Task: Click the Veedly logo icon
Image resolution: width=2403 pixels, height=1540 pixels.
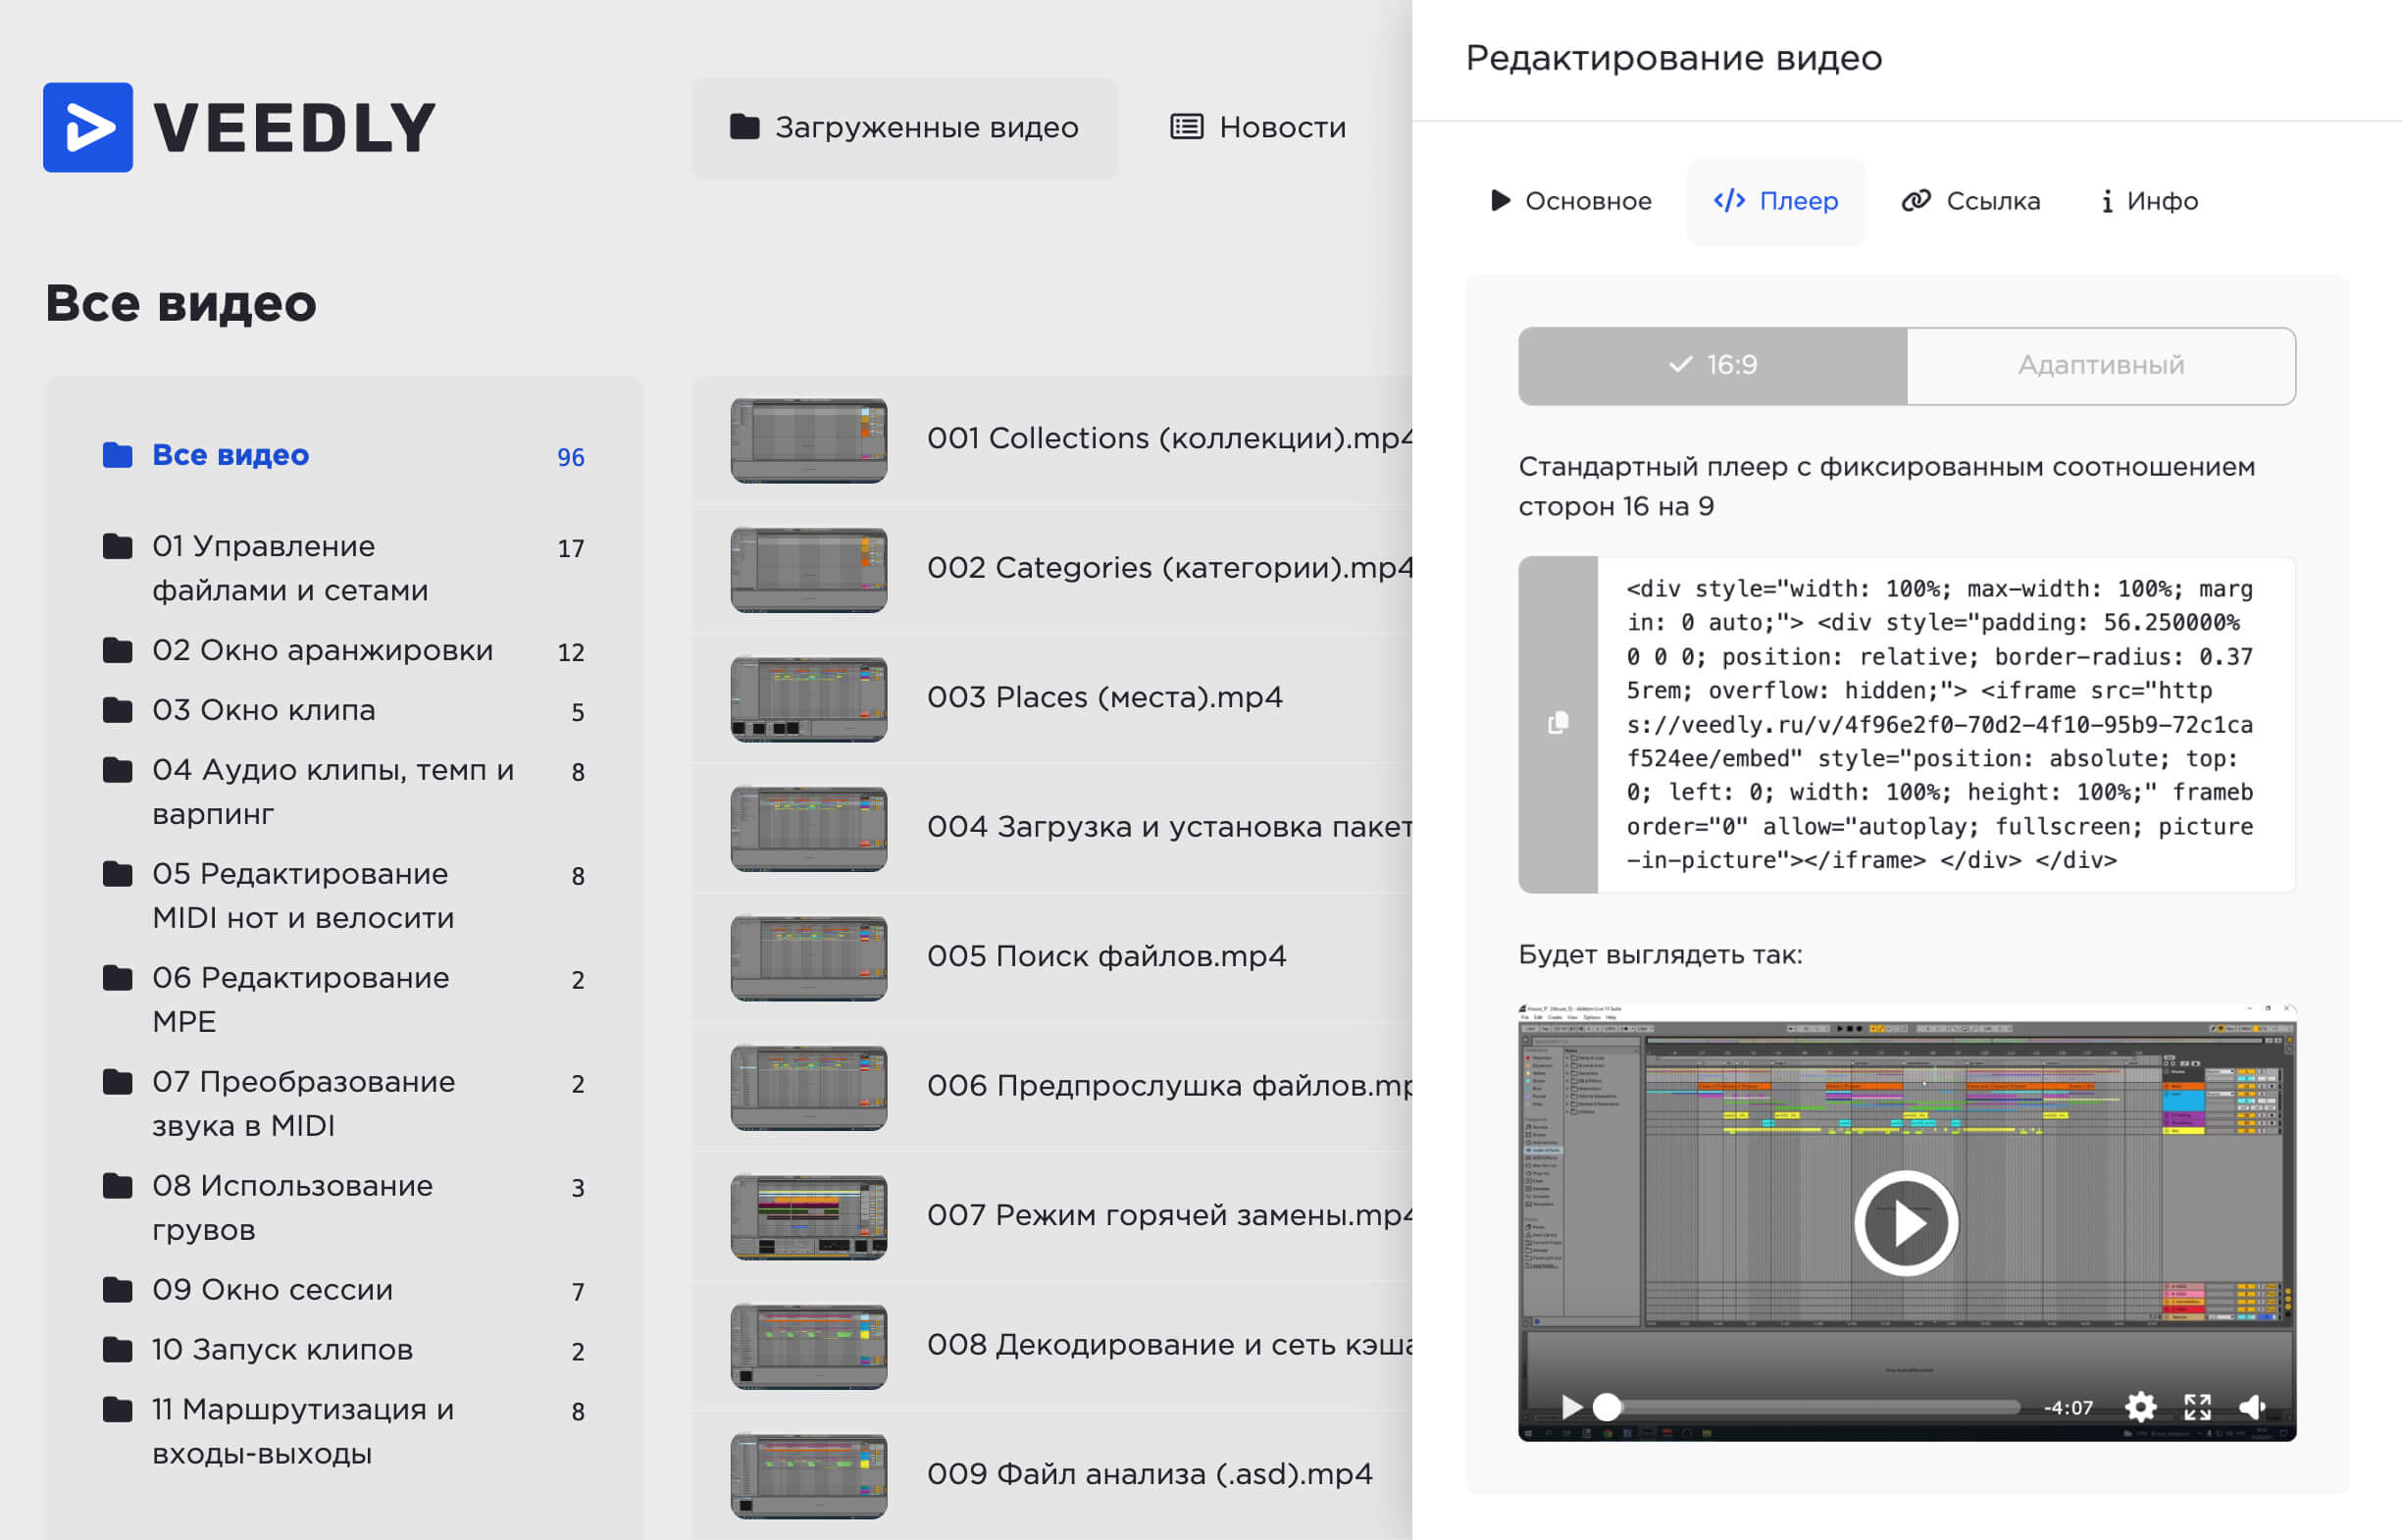Action: (x=88, y=127)
